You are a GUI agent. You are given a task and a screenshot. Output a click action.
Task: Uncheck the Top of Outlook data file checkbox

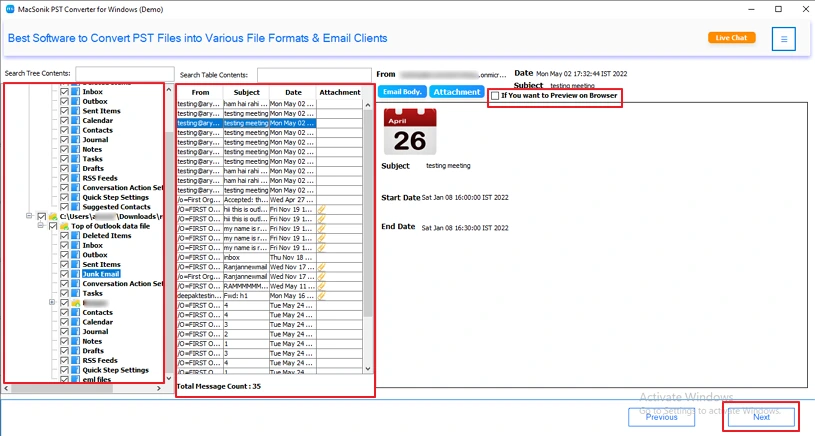(53, 226)
